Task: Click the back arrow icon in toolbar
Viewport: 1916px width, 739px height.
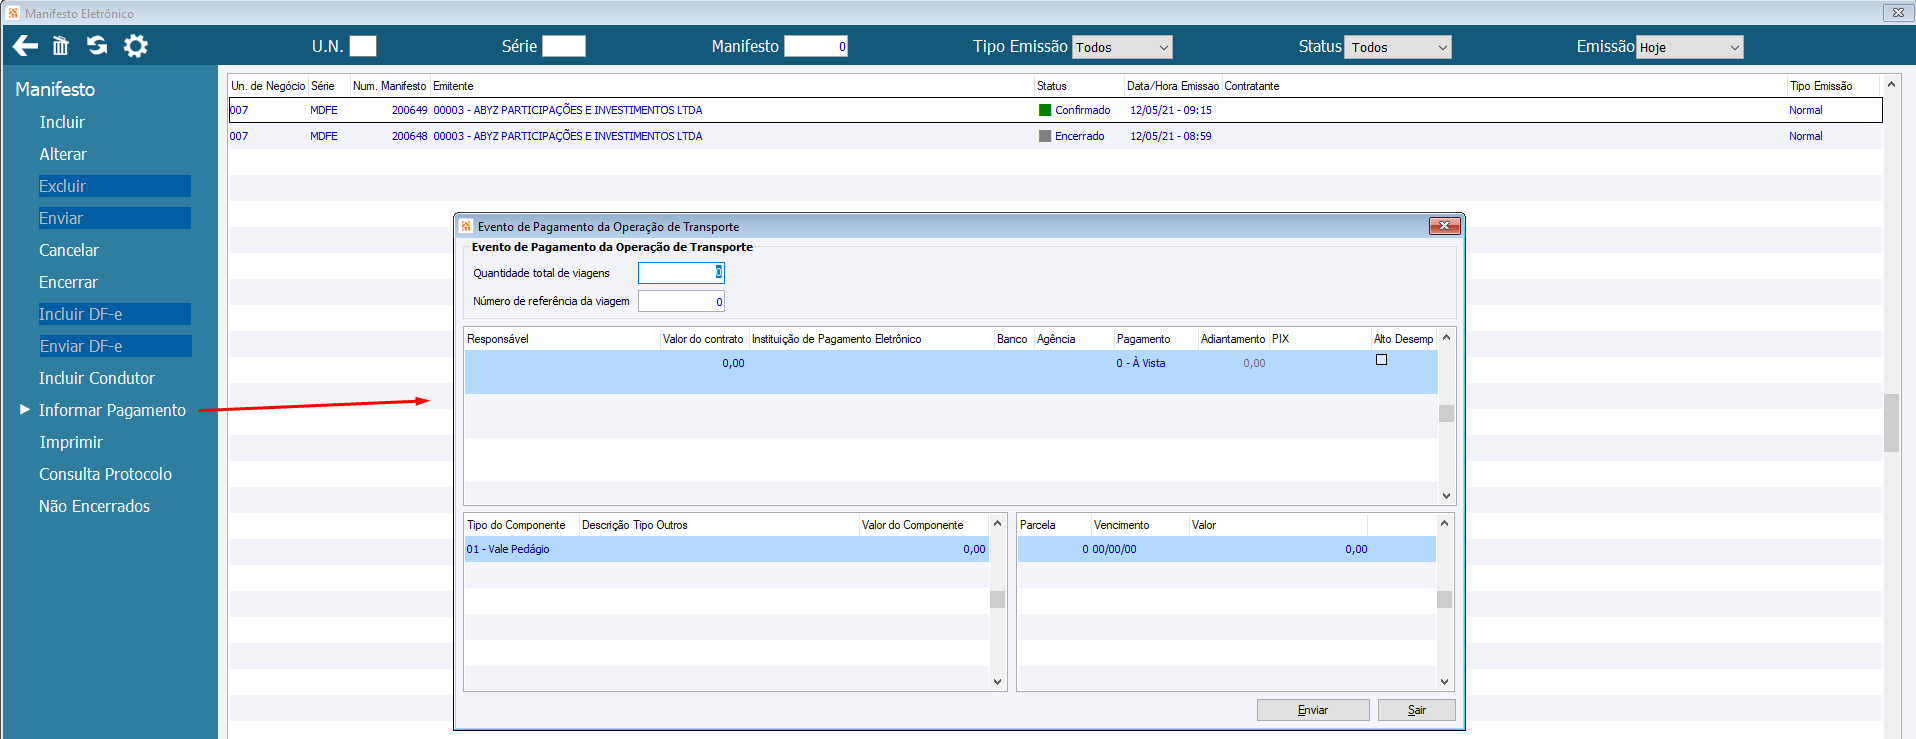Action: tap(25, 46)
